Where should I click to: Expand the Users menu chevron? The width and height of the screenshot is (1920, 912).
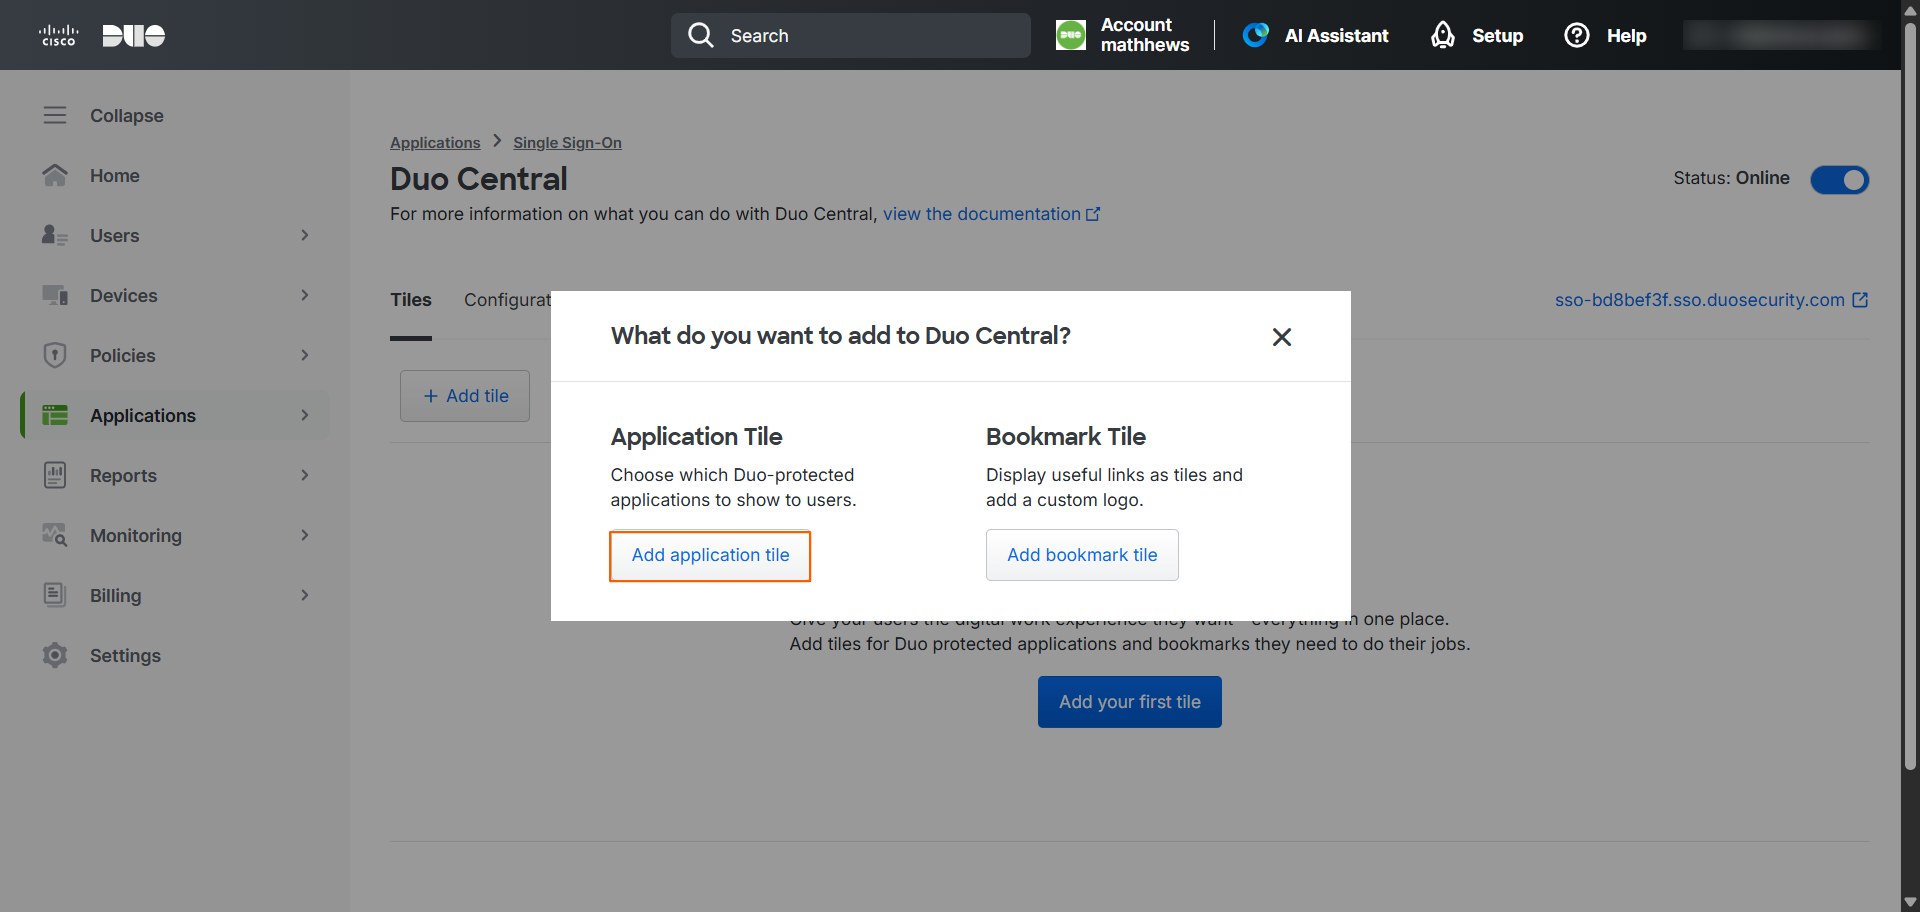pyautogui.click(x=305, y=235)
